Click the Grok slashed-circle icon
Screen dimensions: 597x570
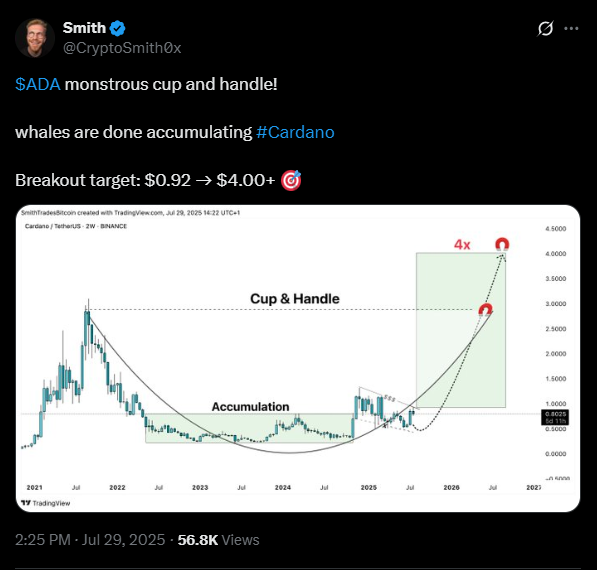coord(545,29)
